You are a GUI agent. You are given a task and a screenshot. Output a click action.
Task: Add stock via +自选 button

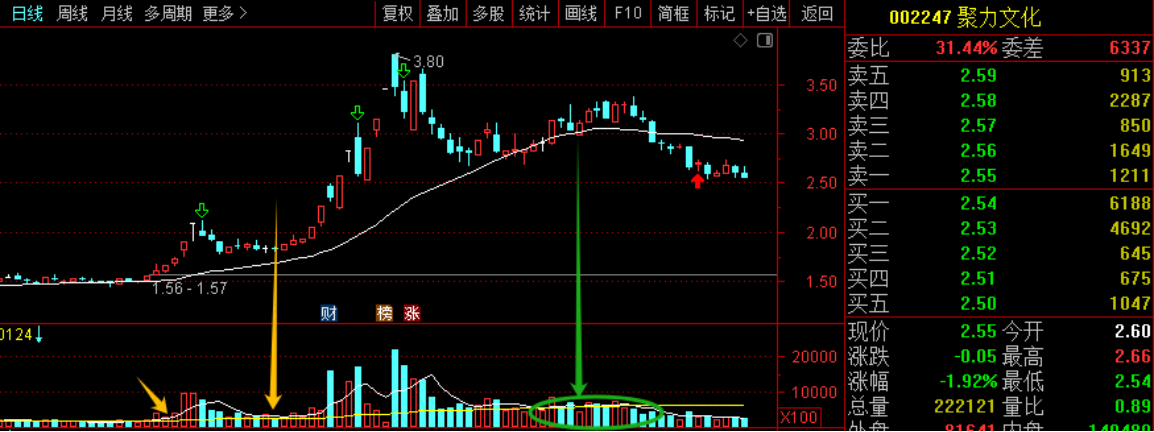pyautogui.click(x=766, y=13)
